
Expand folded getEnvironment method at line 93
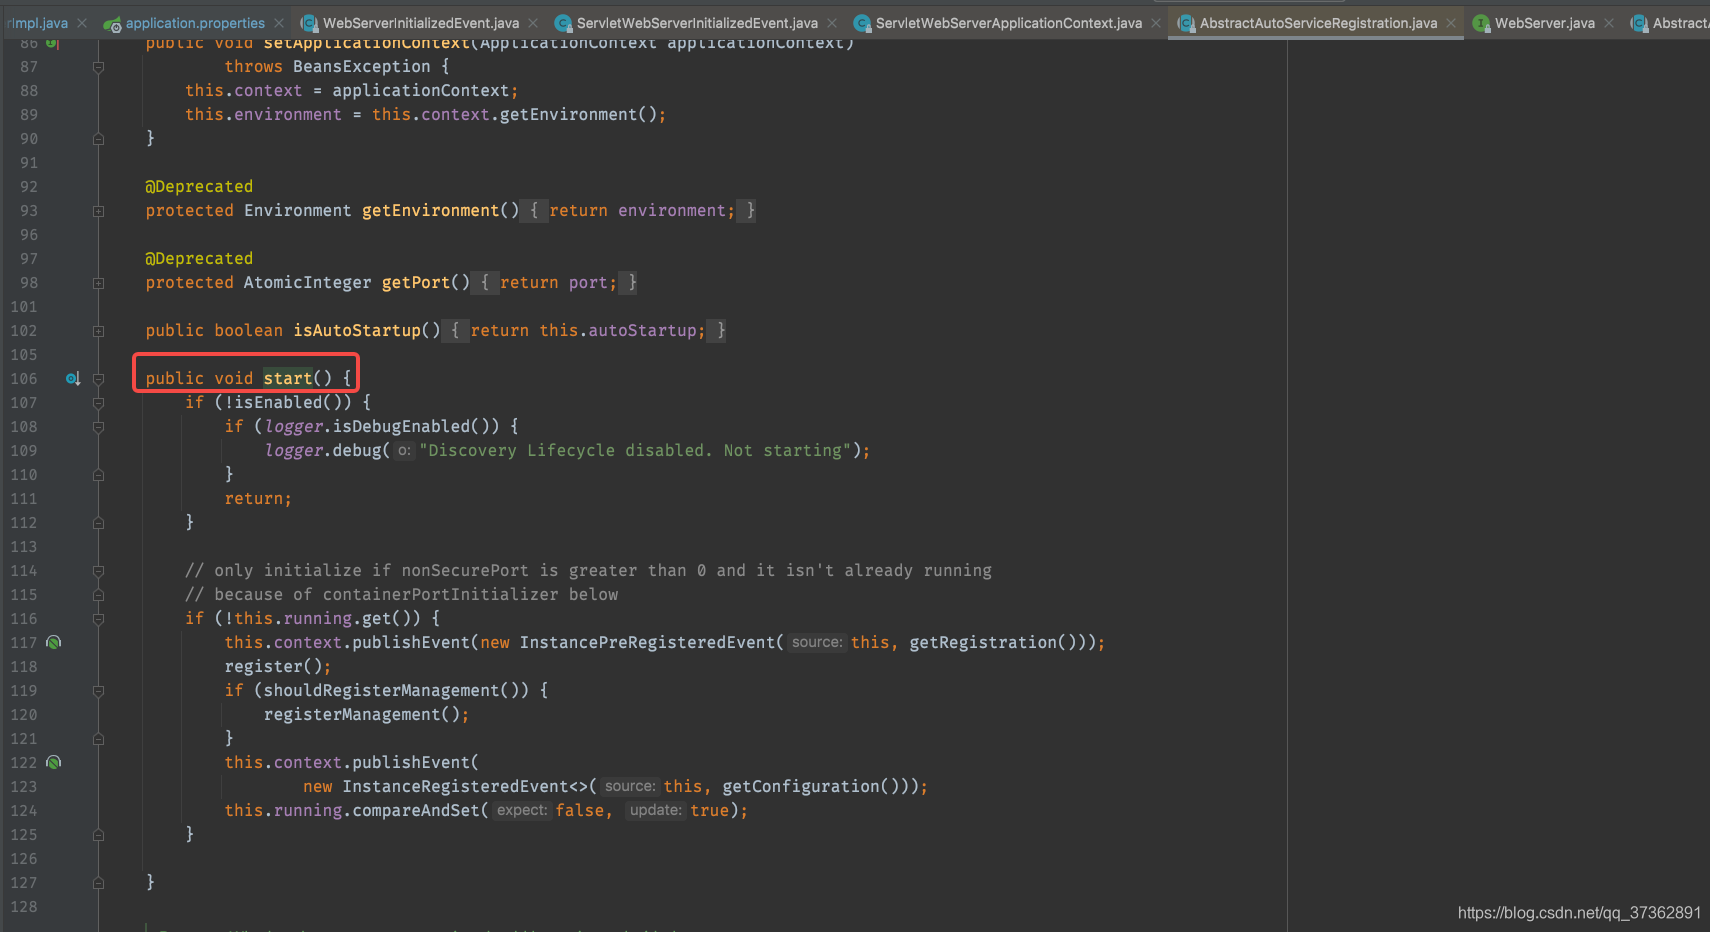98,211
